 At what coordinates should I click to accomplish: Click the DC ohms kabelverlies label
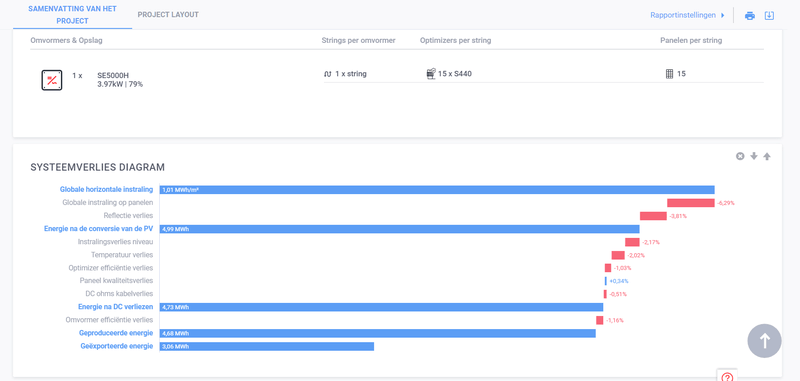[119, 294]
